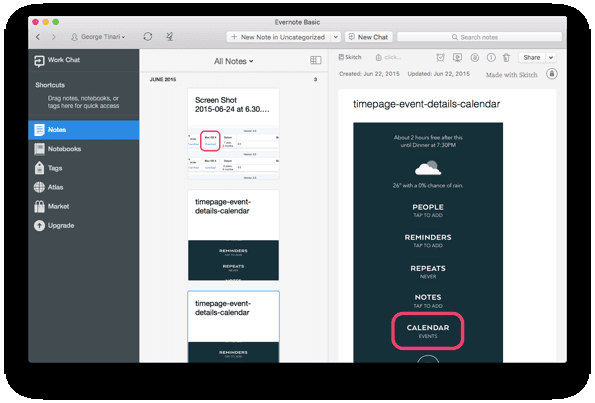
Task: Open George Tinari account menu
Action: [x=98, y=37]
